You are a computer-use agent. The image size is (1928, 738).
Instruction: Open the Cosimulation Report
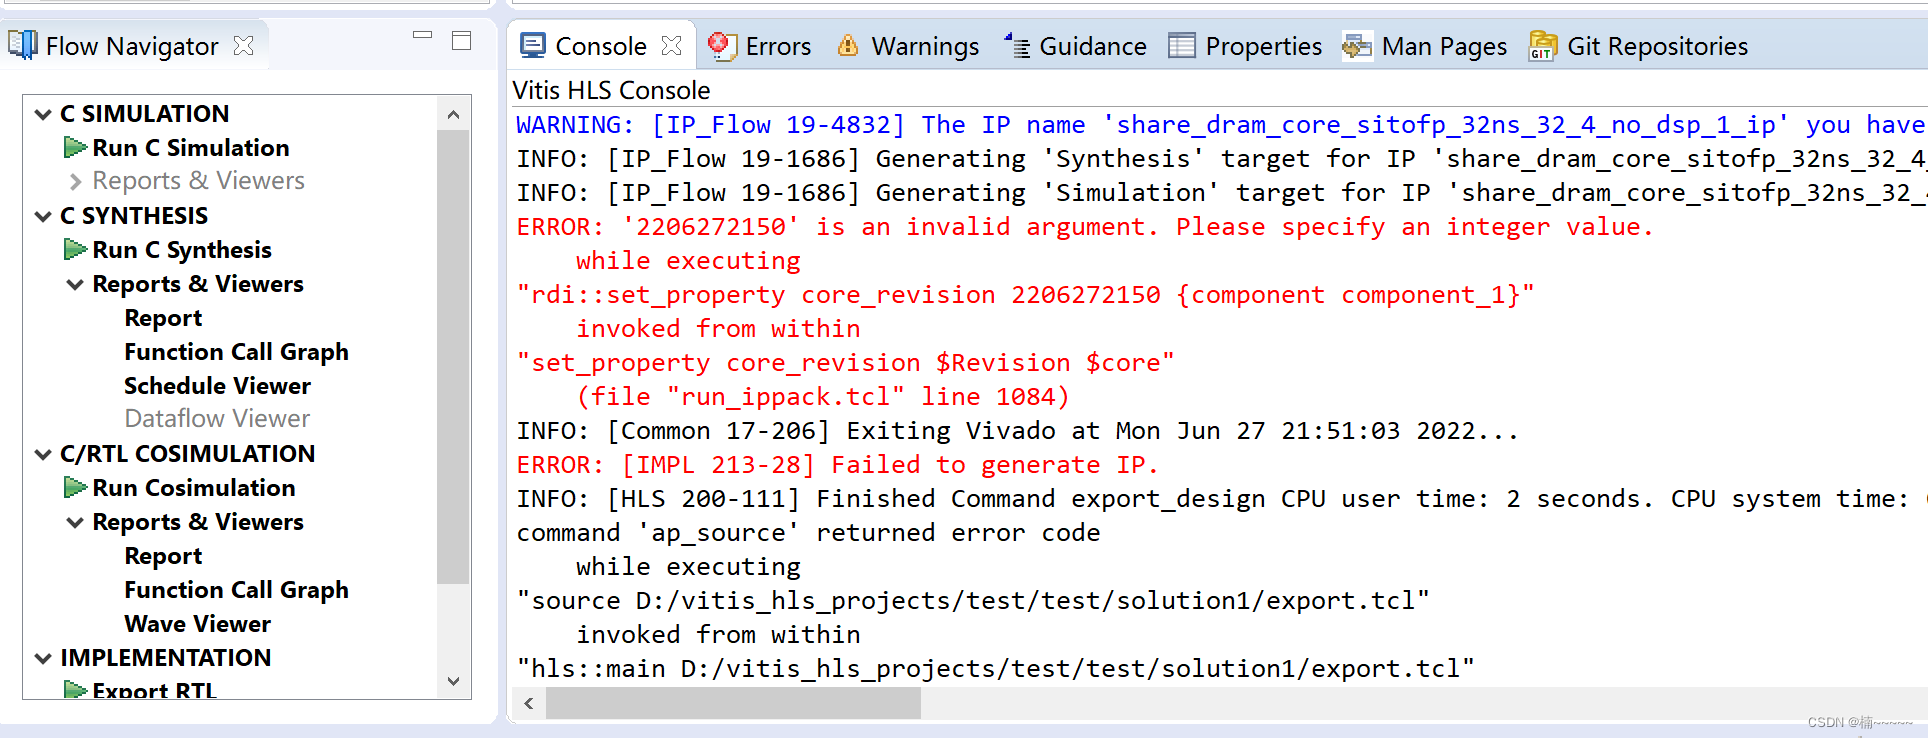(163, 556)
